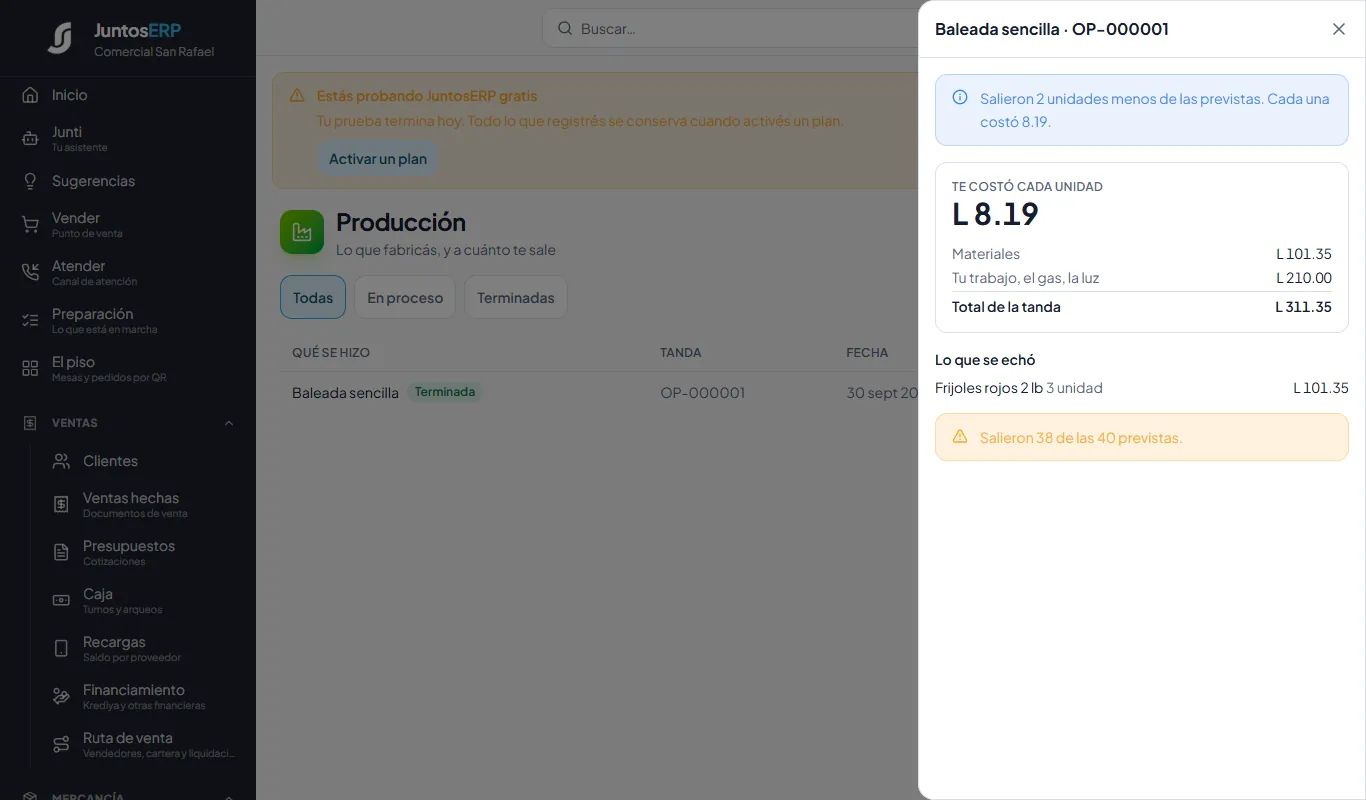This screenshot has height=800, width=1366.
Task: Click the Sugerencias lightbulb icon
Action: coord(30,181)
